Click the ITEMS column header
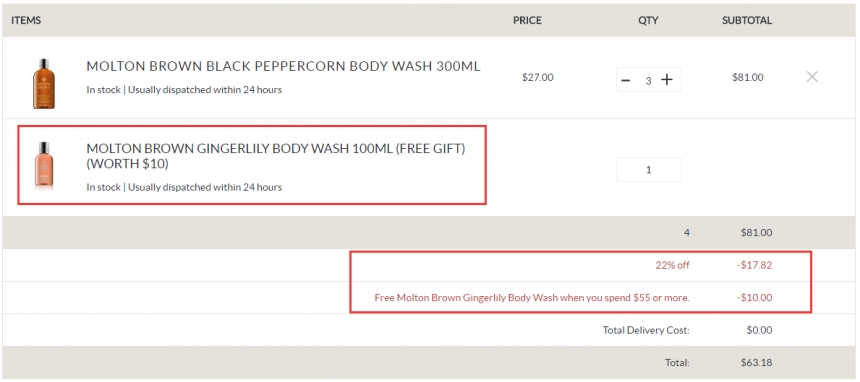Screen dimensions: 860x382 coord(26,20)
